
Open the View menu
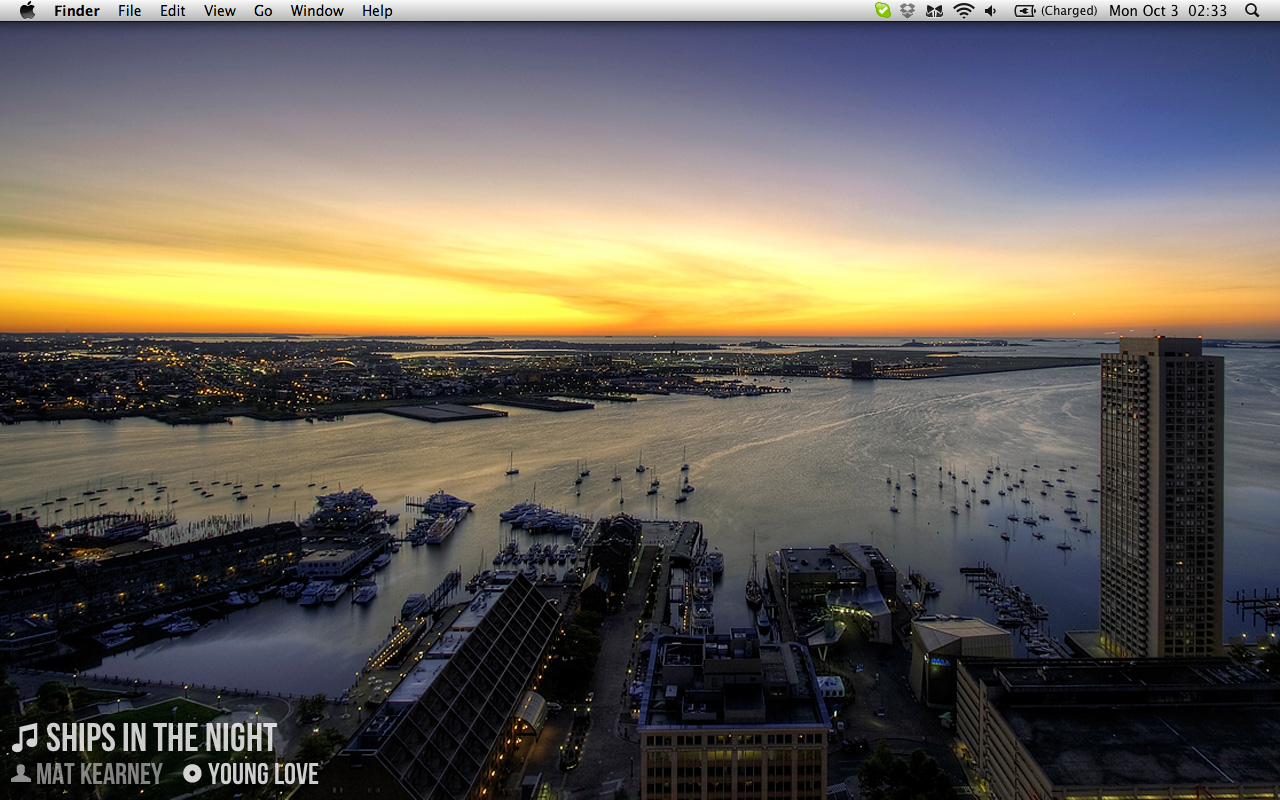(x=220, y=11)
